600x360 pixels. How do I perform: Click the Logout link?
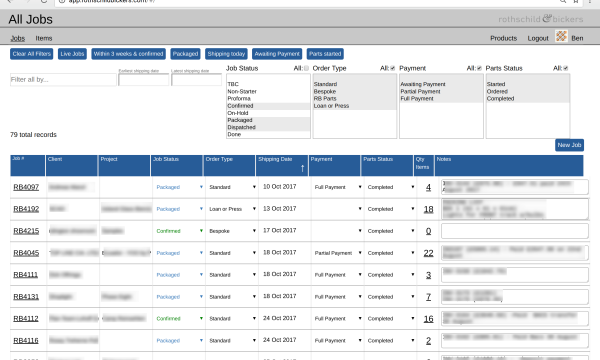tap(538, 38)
